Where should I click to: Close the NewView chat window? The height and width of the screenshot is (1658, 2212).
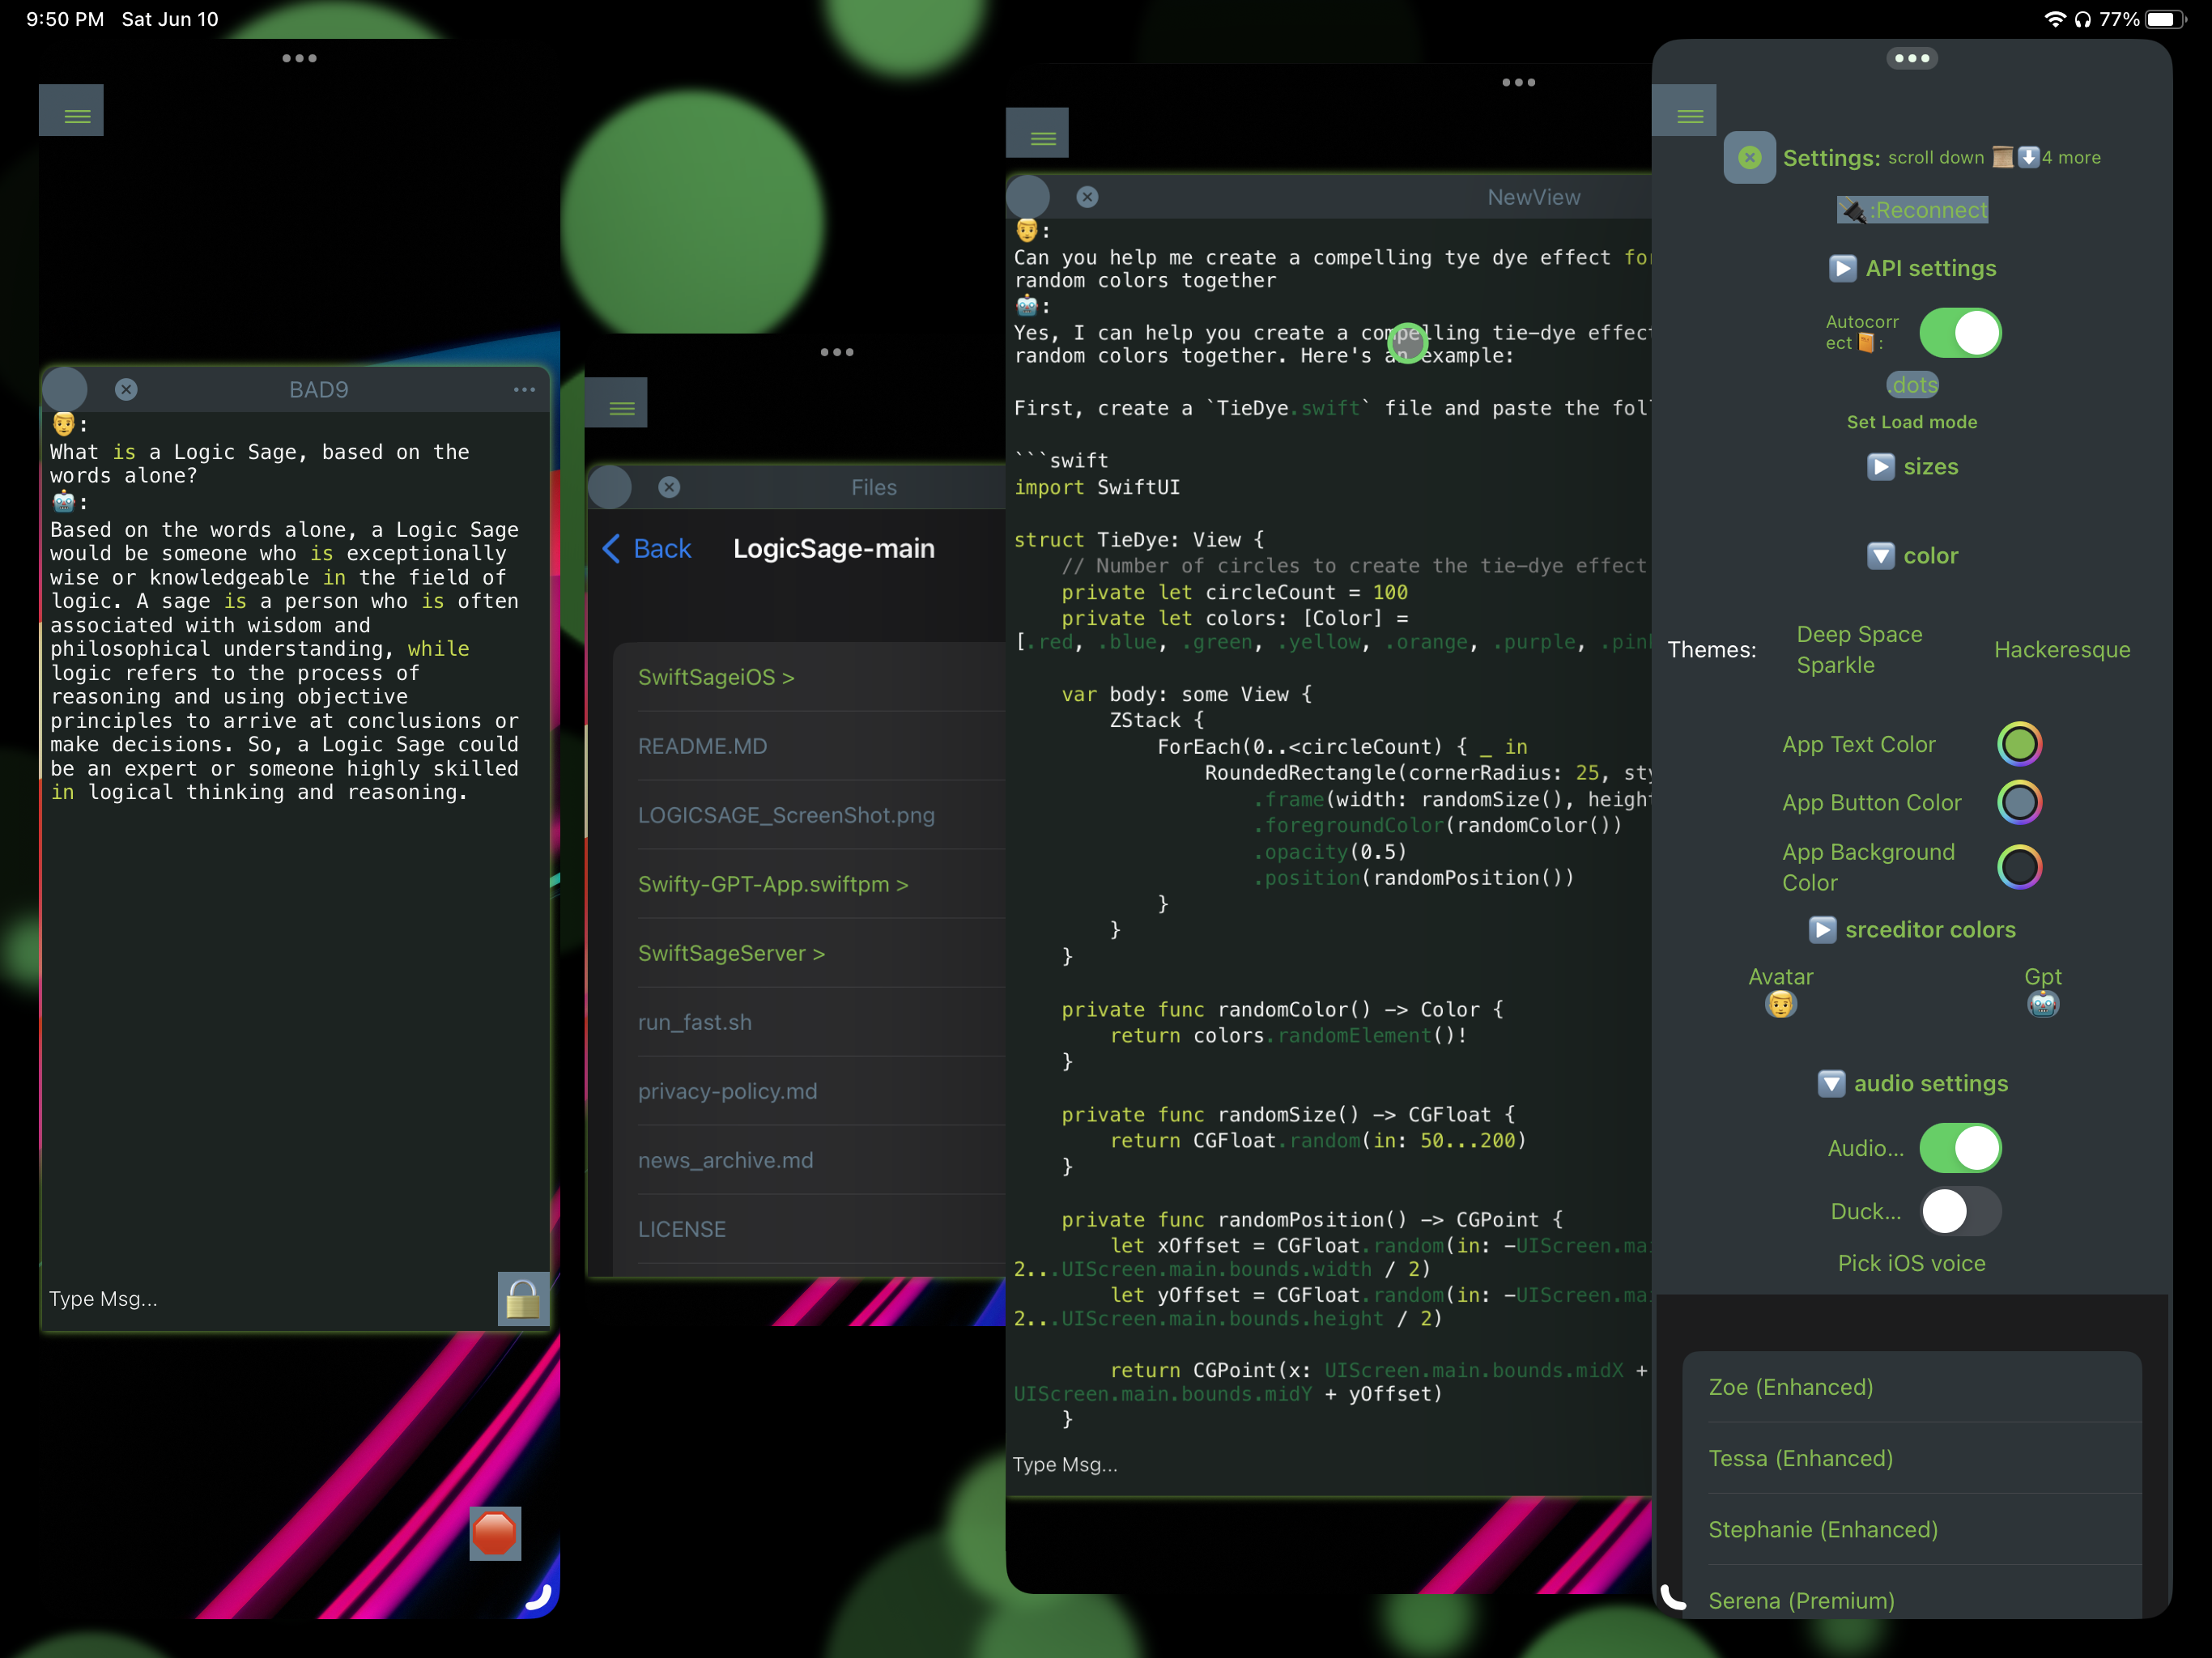(x=1087, y=197)
